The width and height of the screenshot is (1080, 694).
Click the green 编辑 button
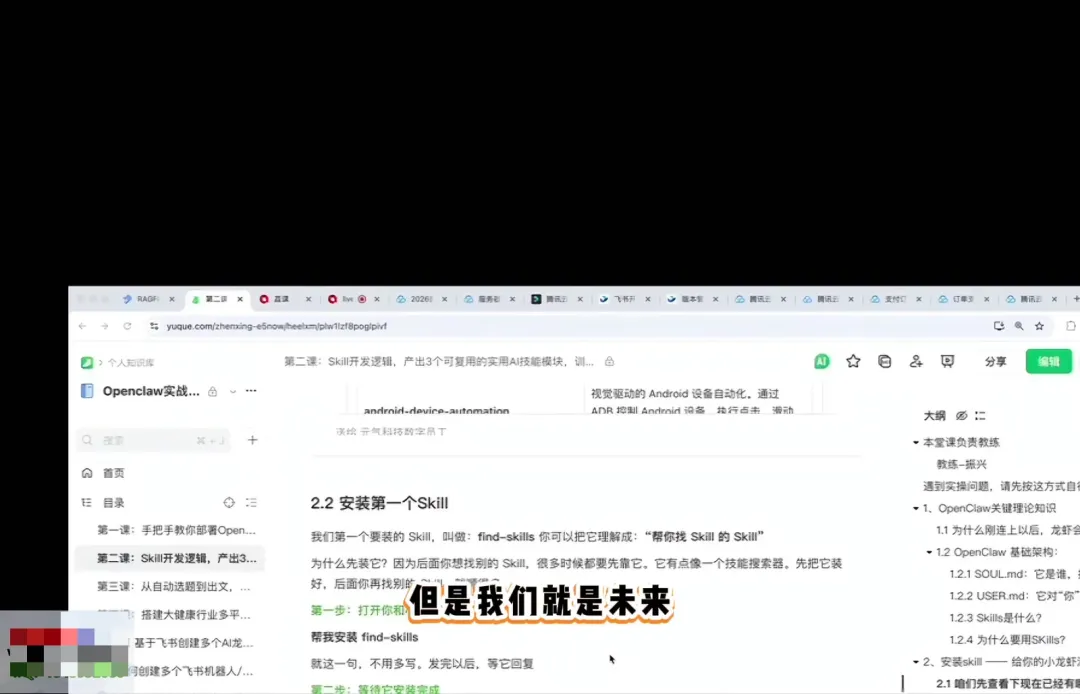[x=1049, y=361]
